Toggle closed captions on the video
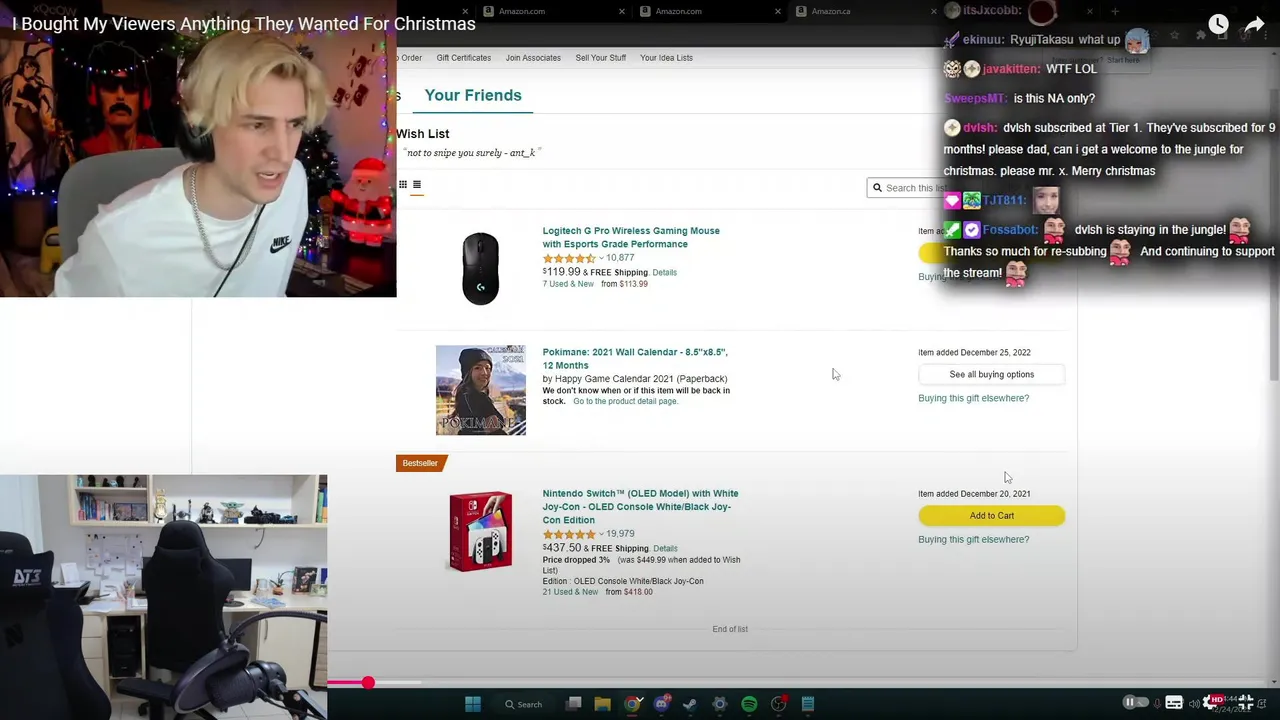 point(1174,702)
